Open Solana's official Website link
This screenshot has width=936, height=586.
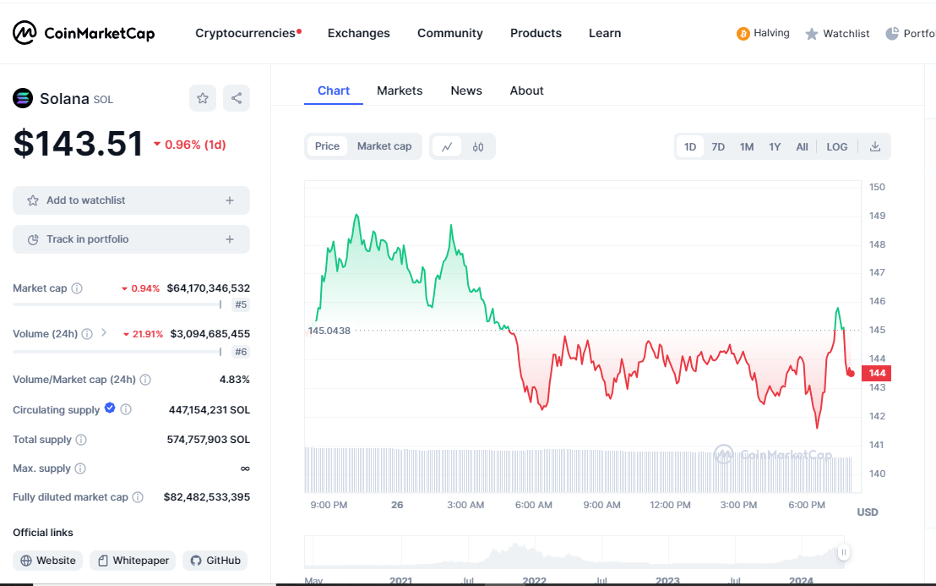coord(48,560)
